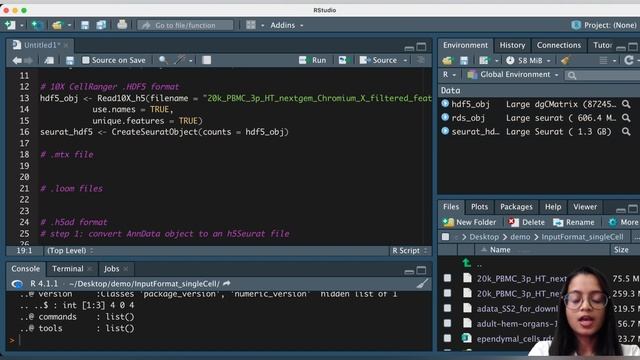The height and width of the screenshot is (360, 640).
Task: Inspect seurat_hdf5 object with its magnifier icon
Action: coord(626,132)
